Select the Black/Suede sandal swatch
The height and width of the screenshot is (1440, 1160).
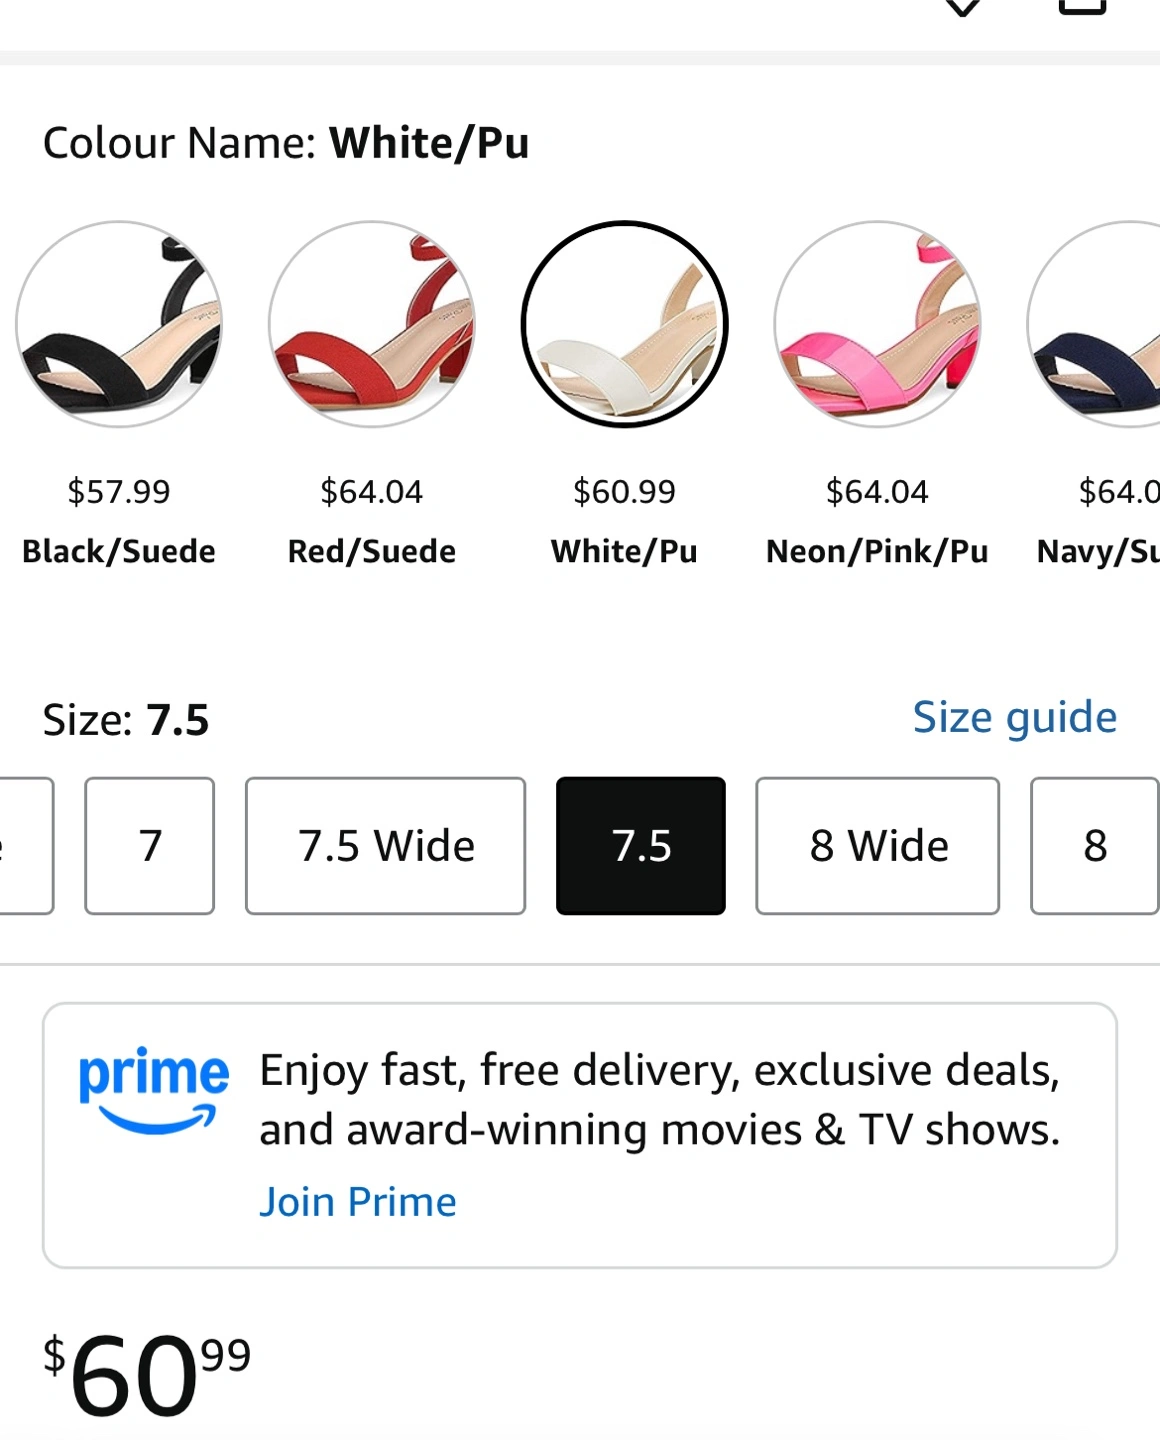(119, 324)
